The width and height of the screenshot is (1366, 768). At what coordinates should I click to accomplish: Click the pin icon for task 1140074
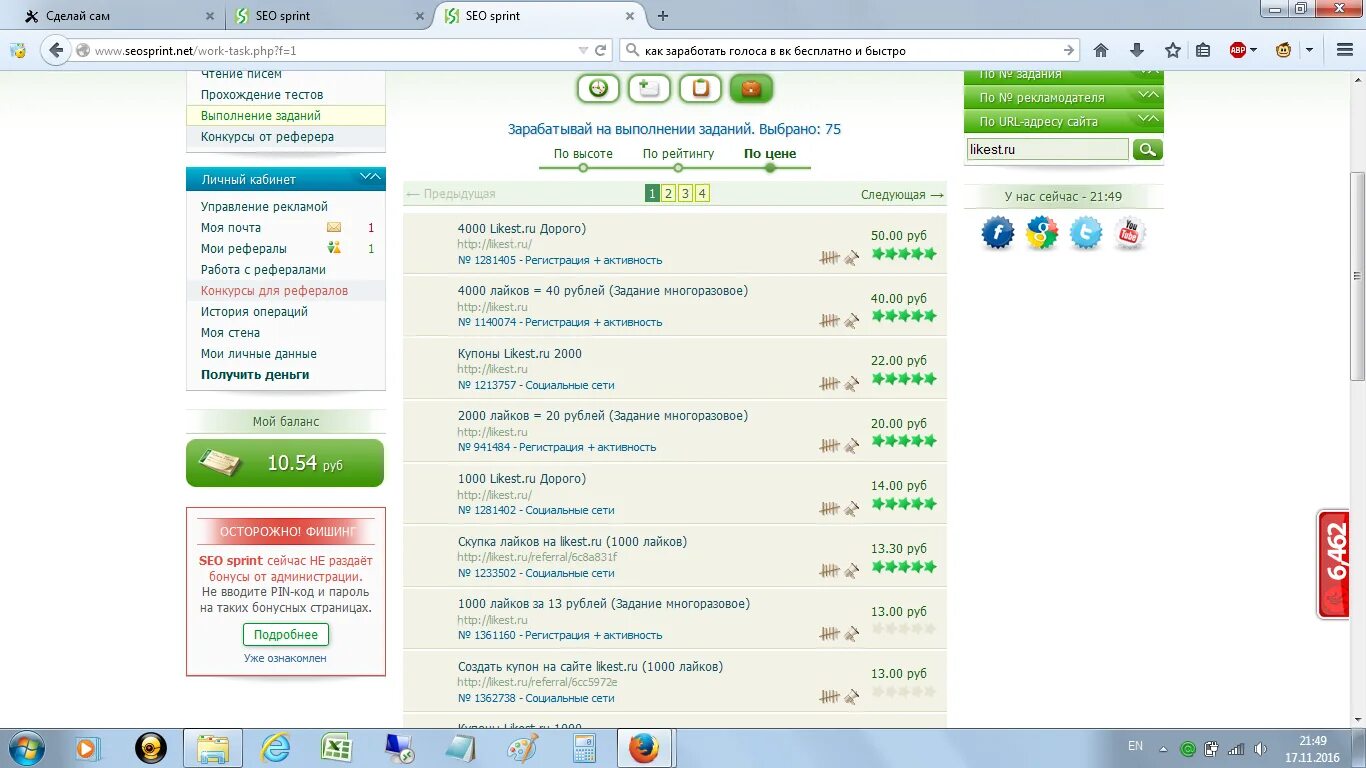[x=851, y=321]
